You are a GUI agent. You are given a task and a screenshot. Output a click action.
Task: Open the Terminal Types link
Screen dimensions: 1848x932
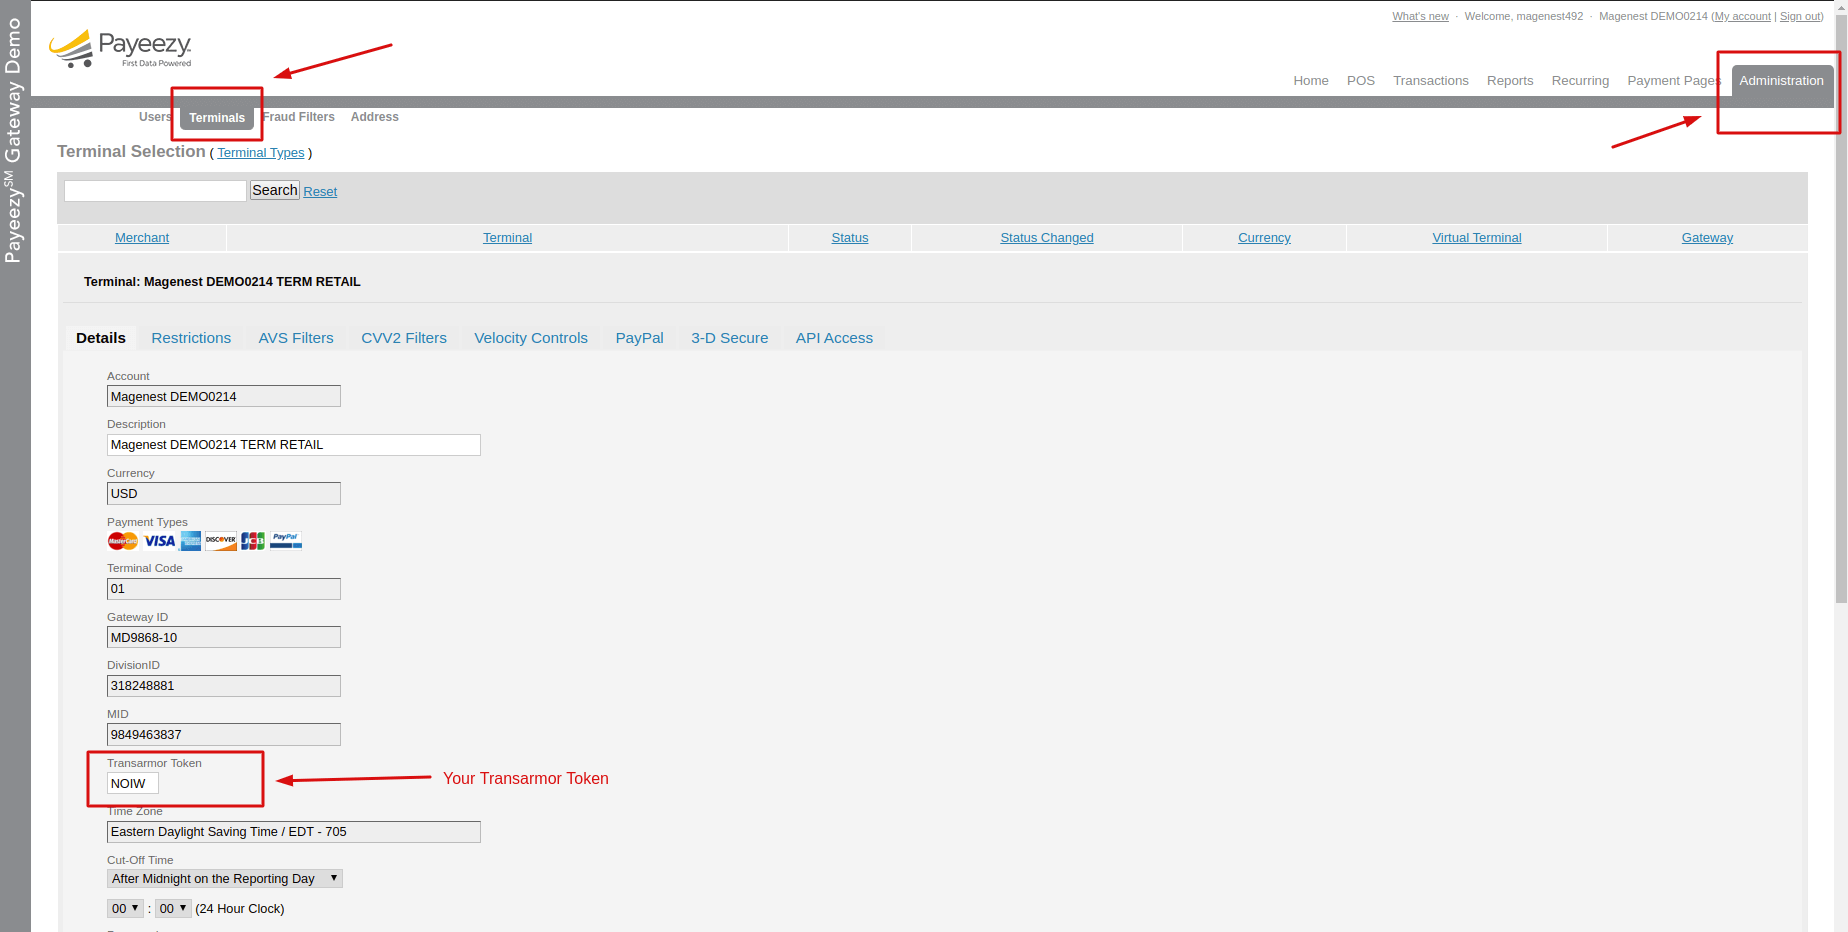click(x=261, y=153)
